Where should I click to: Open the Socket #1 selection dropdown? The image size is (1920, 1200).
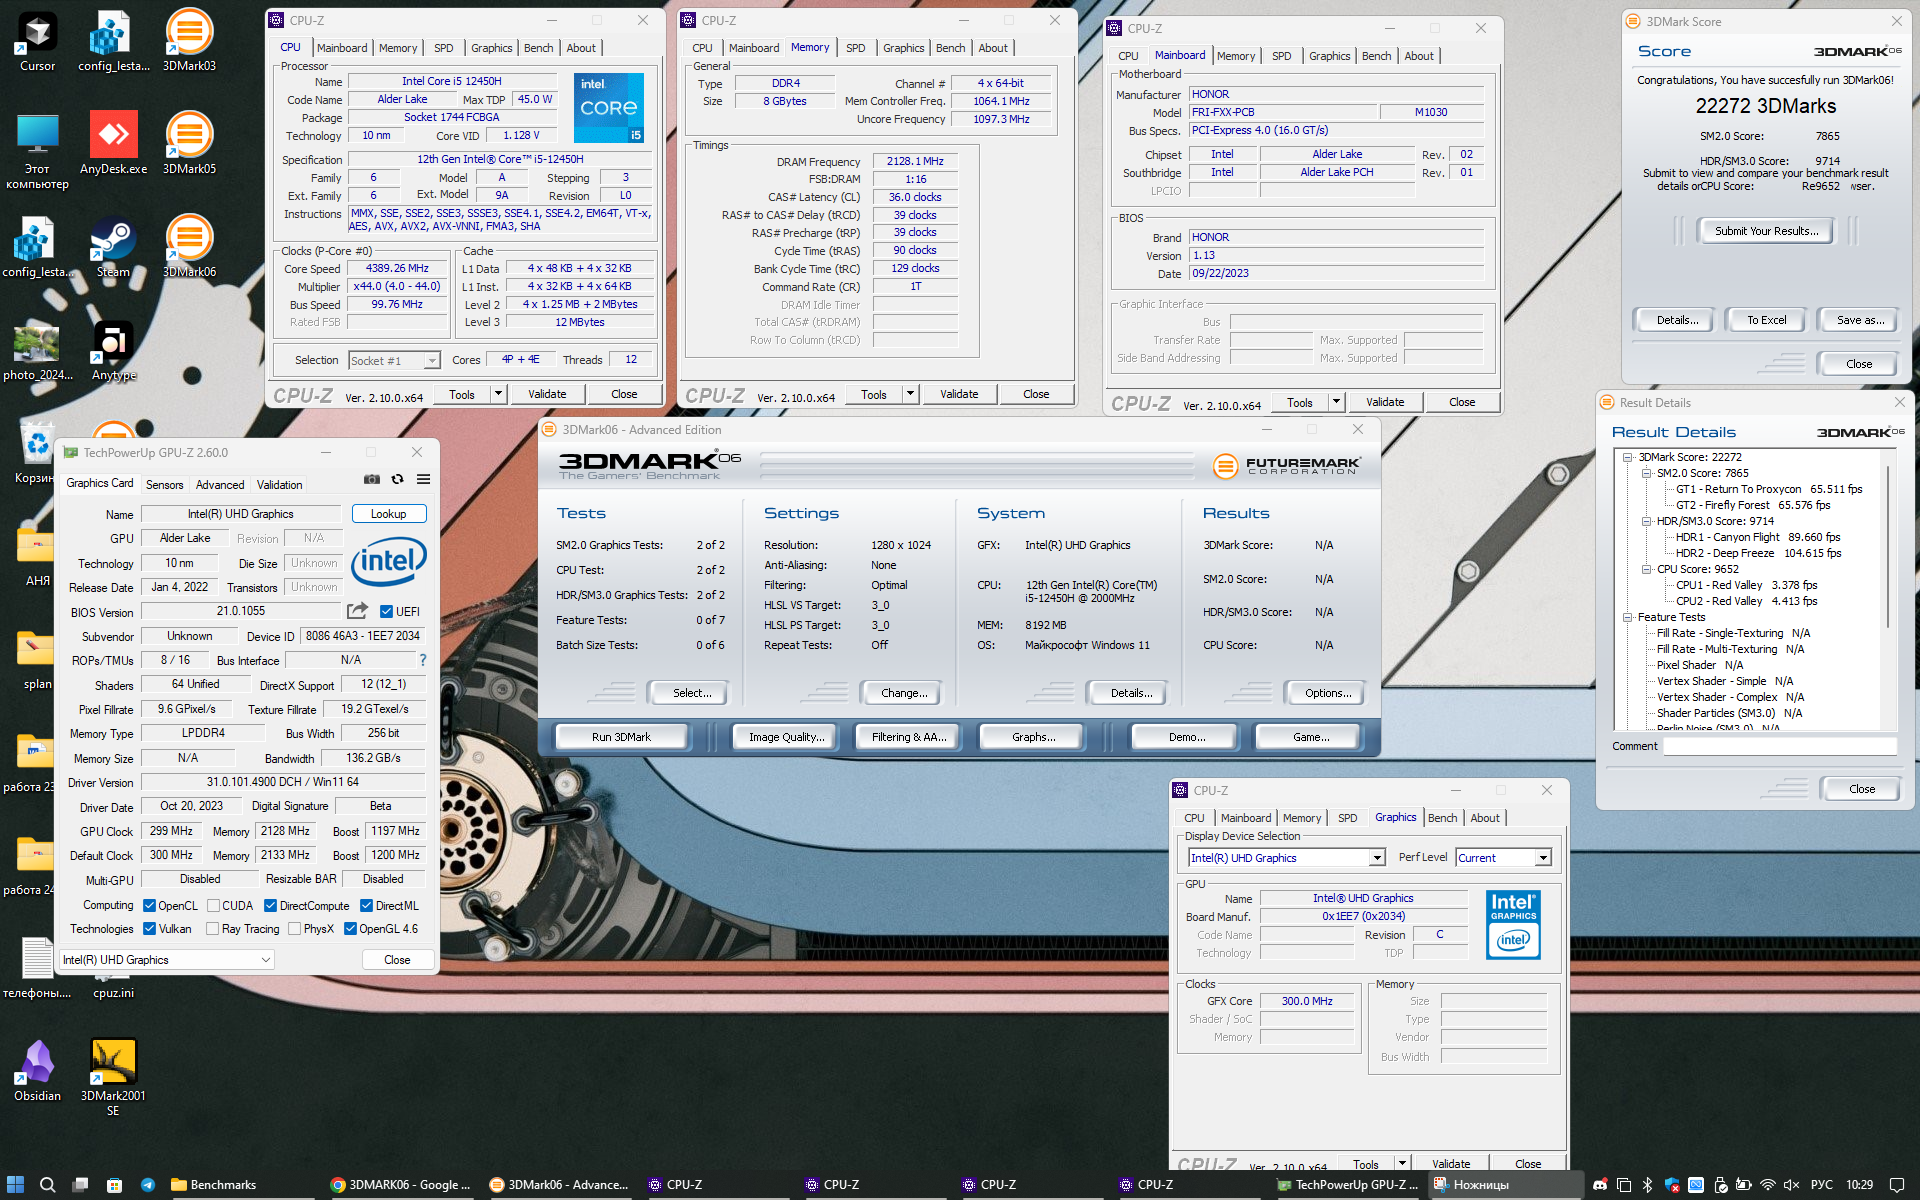(394, 360)
